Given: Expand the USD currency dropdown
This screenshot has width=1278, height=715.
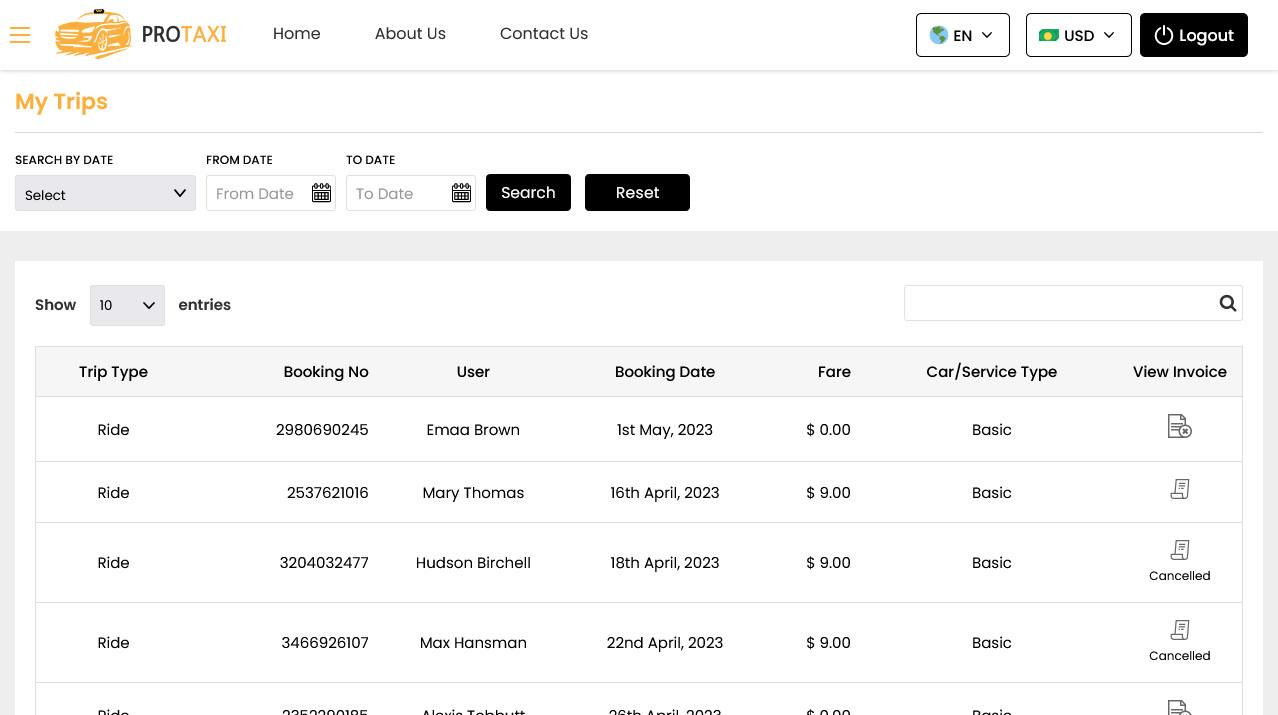Looking at the screenshot, I should [x=1079, y=35].
